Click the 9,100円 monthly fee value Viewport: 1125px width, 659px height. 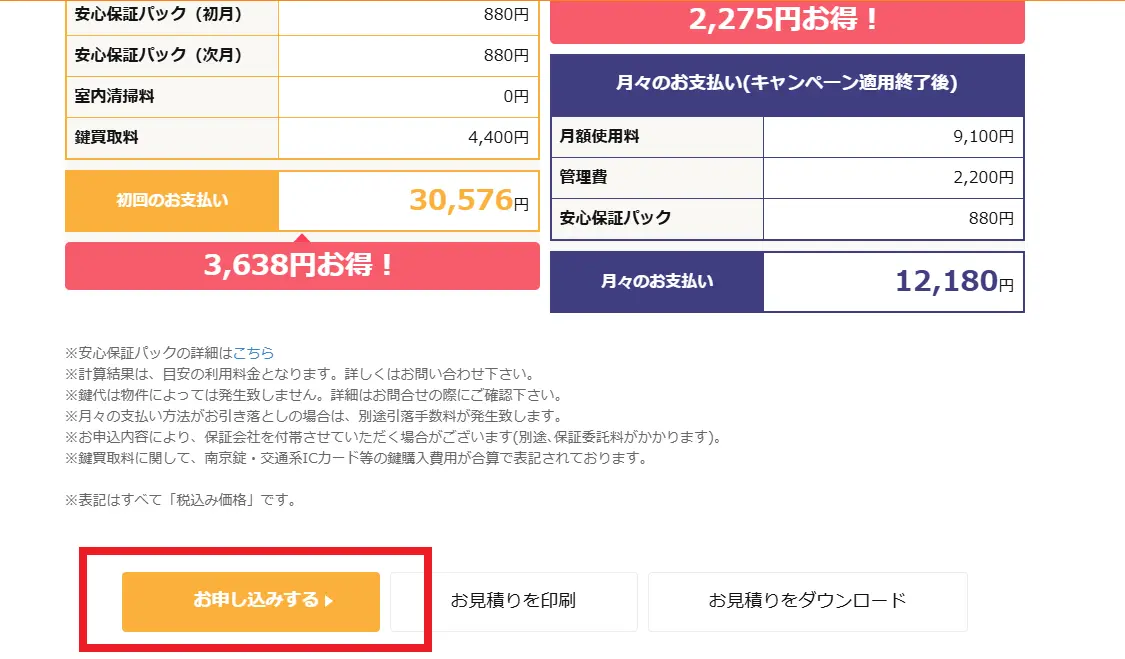(983, 137)
